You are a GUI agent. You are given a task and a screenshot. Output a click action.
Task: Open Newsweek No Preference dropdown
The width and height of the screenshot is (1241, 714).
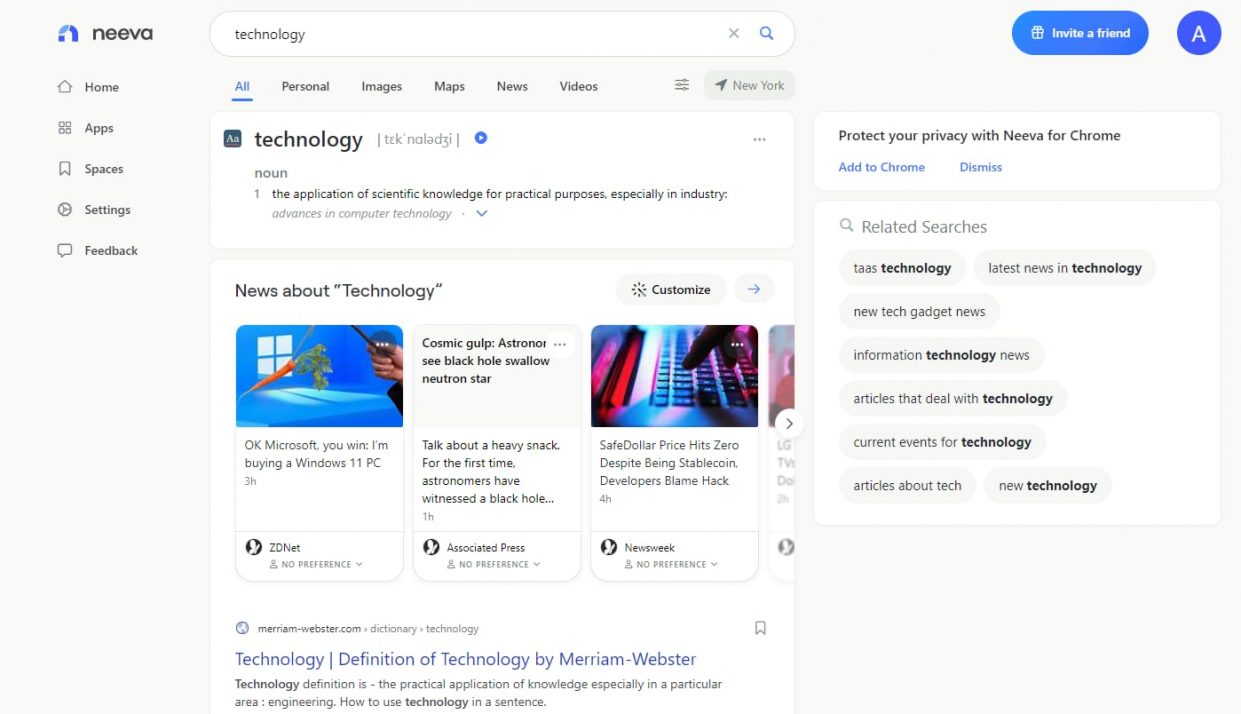click(x=671, y=565)
